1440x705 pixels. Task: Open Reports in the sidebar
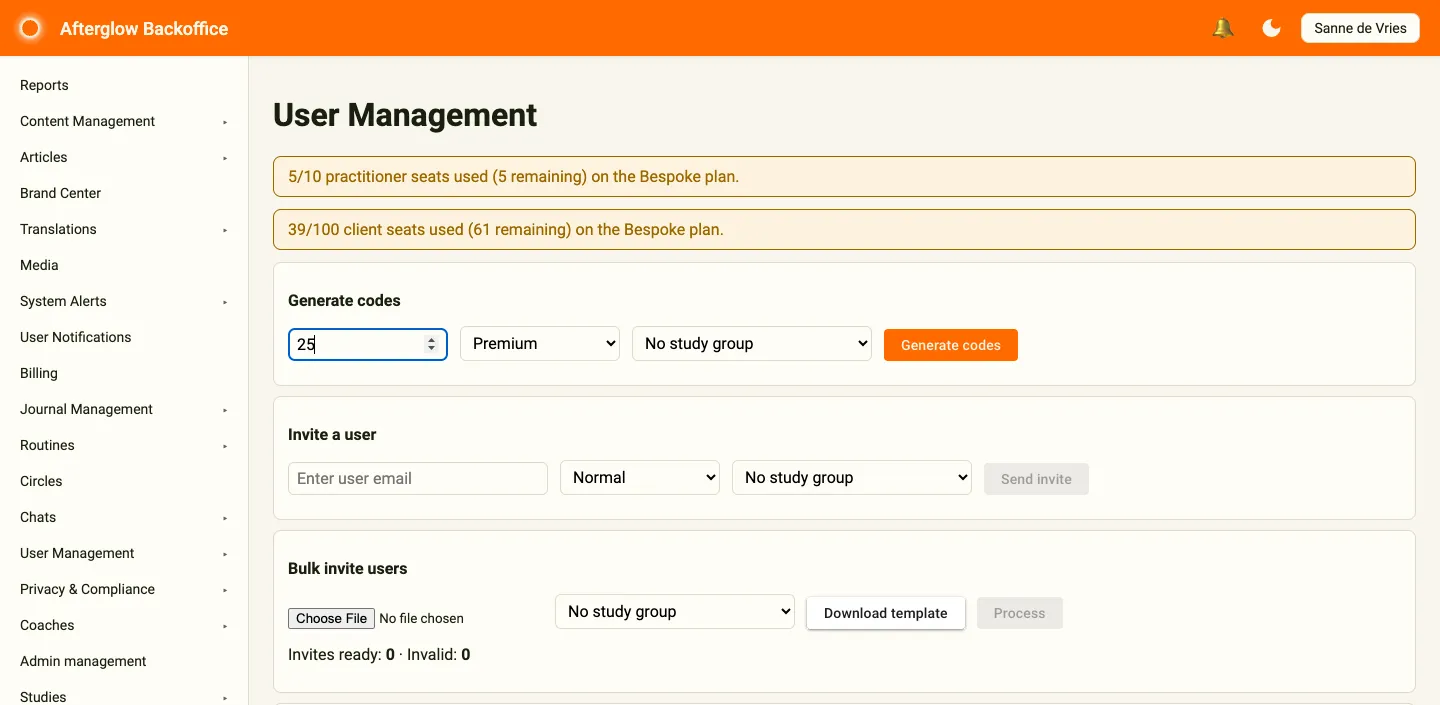click(44, 85)
